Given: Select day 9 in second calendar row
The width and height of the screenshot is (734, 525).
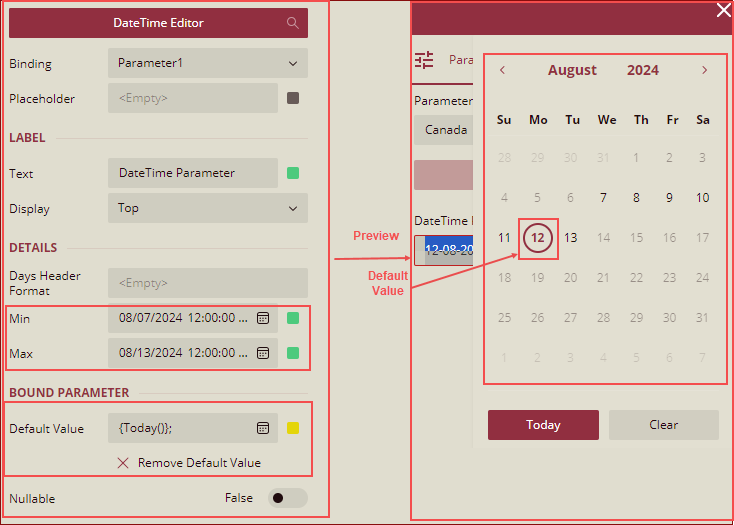Looking at the screenshot, I should [669, 198].
